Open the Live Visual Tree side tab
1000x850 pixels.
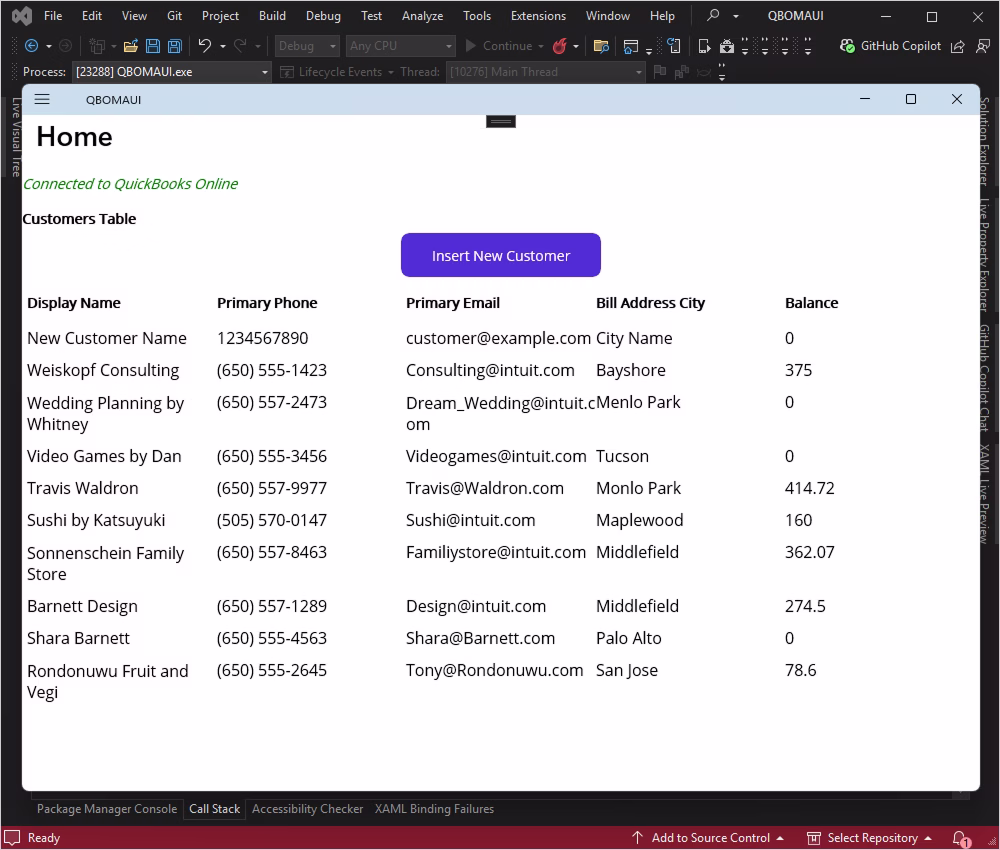click(15, 137)
